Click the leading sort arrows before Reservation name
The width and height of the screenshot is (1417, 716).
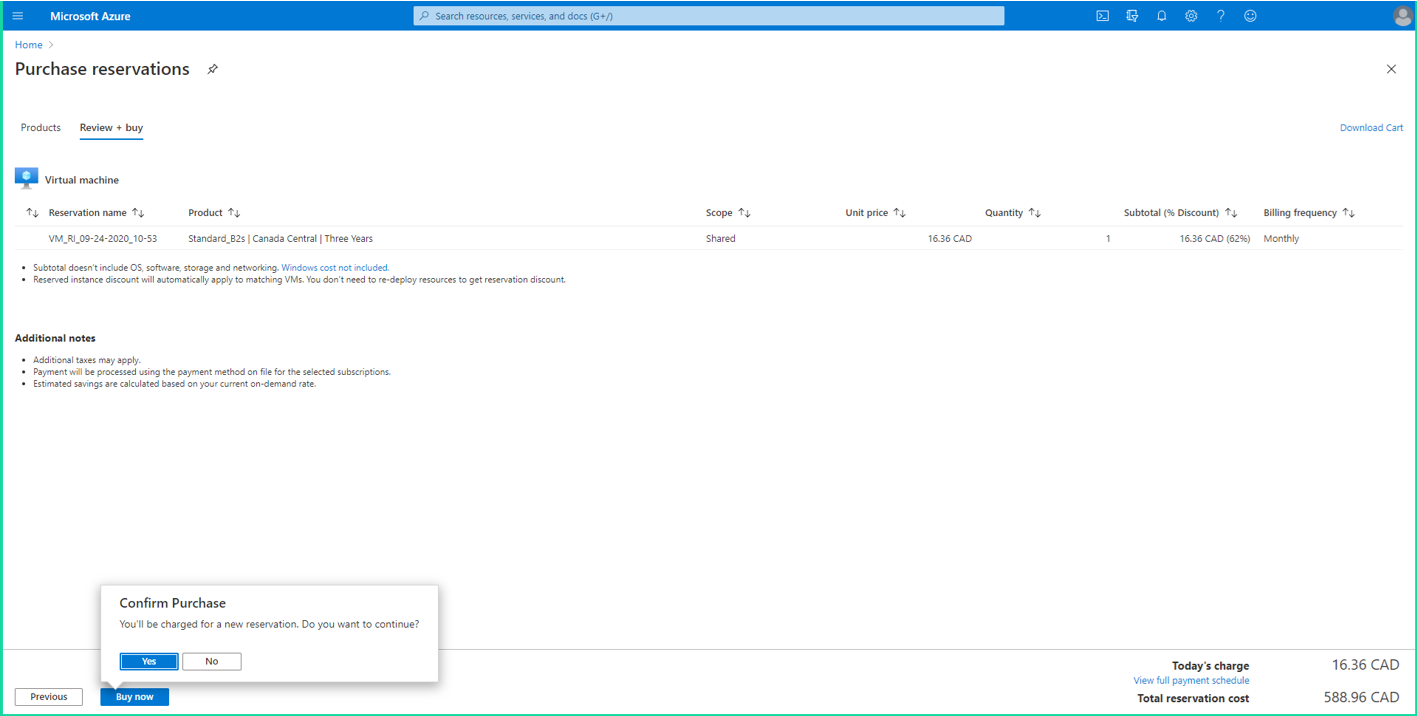tap(32, 213)
